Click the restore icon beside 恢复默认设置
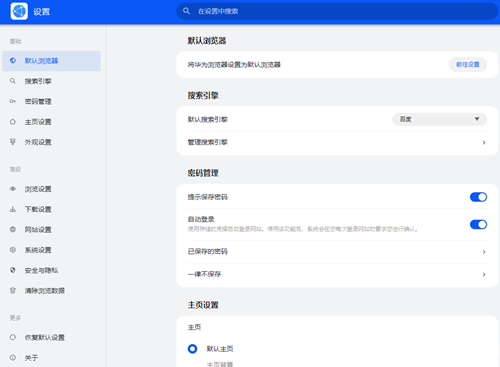 point(13,337)
